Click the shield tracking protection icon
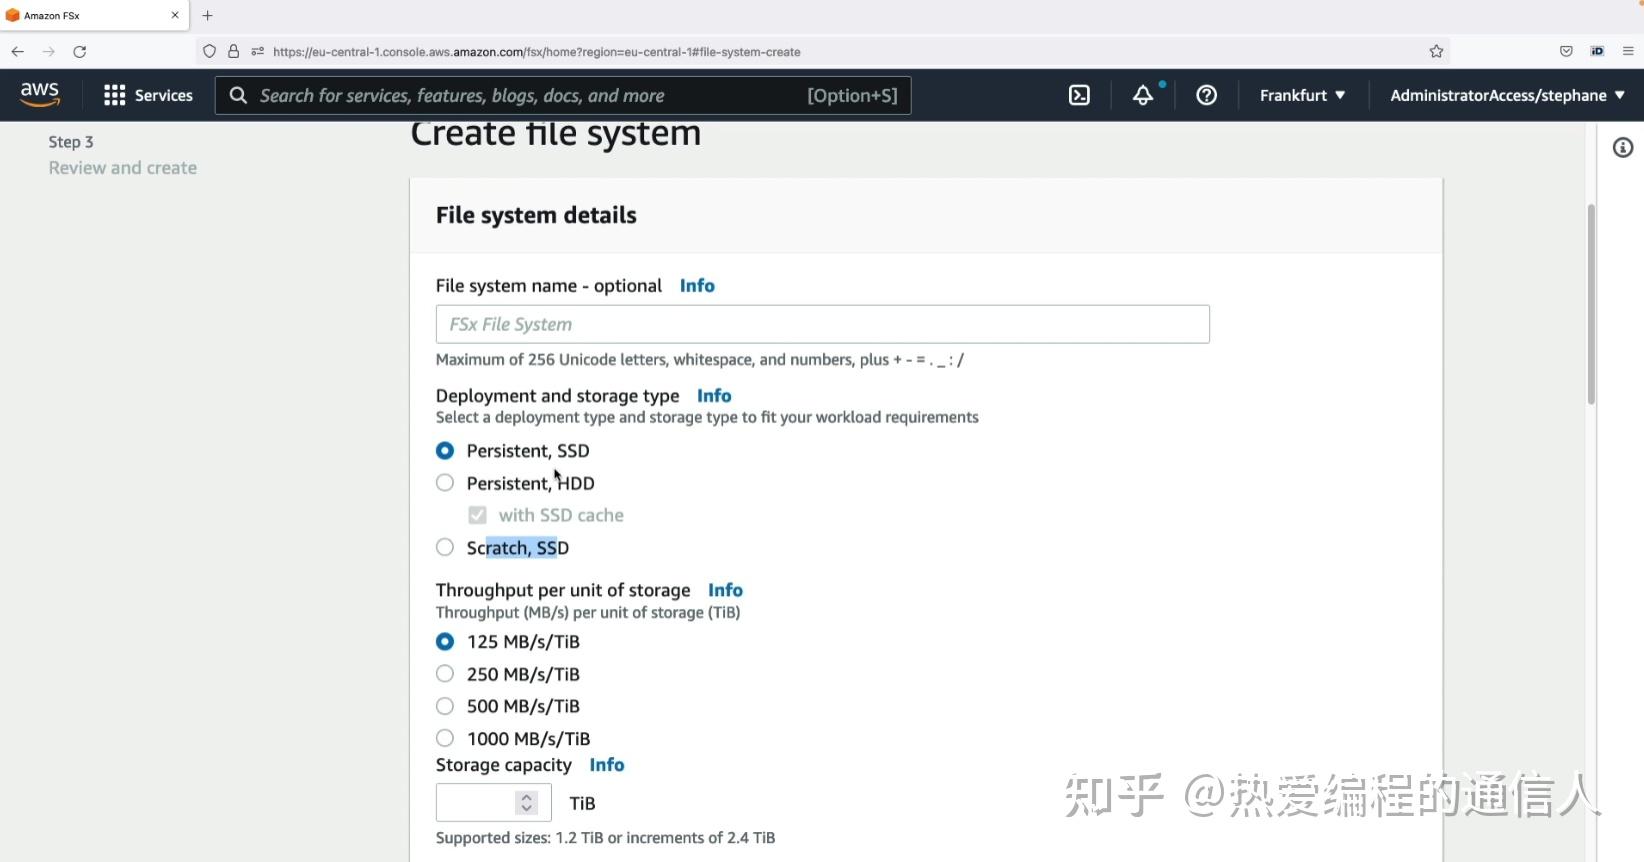1644x862 pixels. tap(209, 51)
